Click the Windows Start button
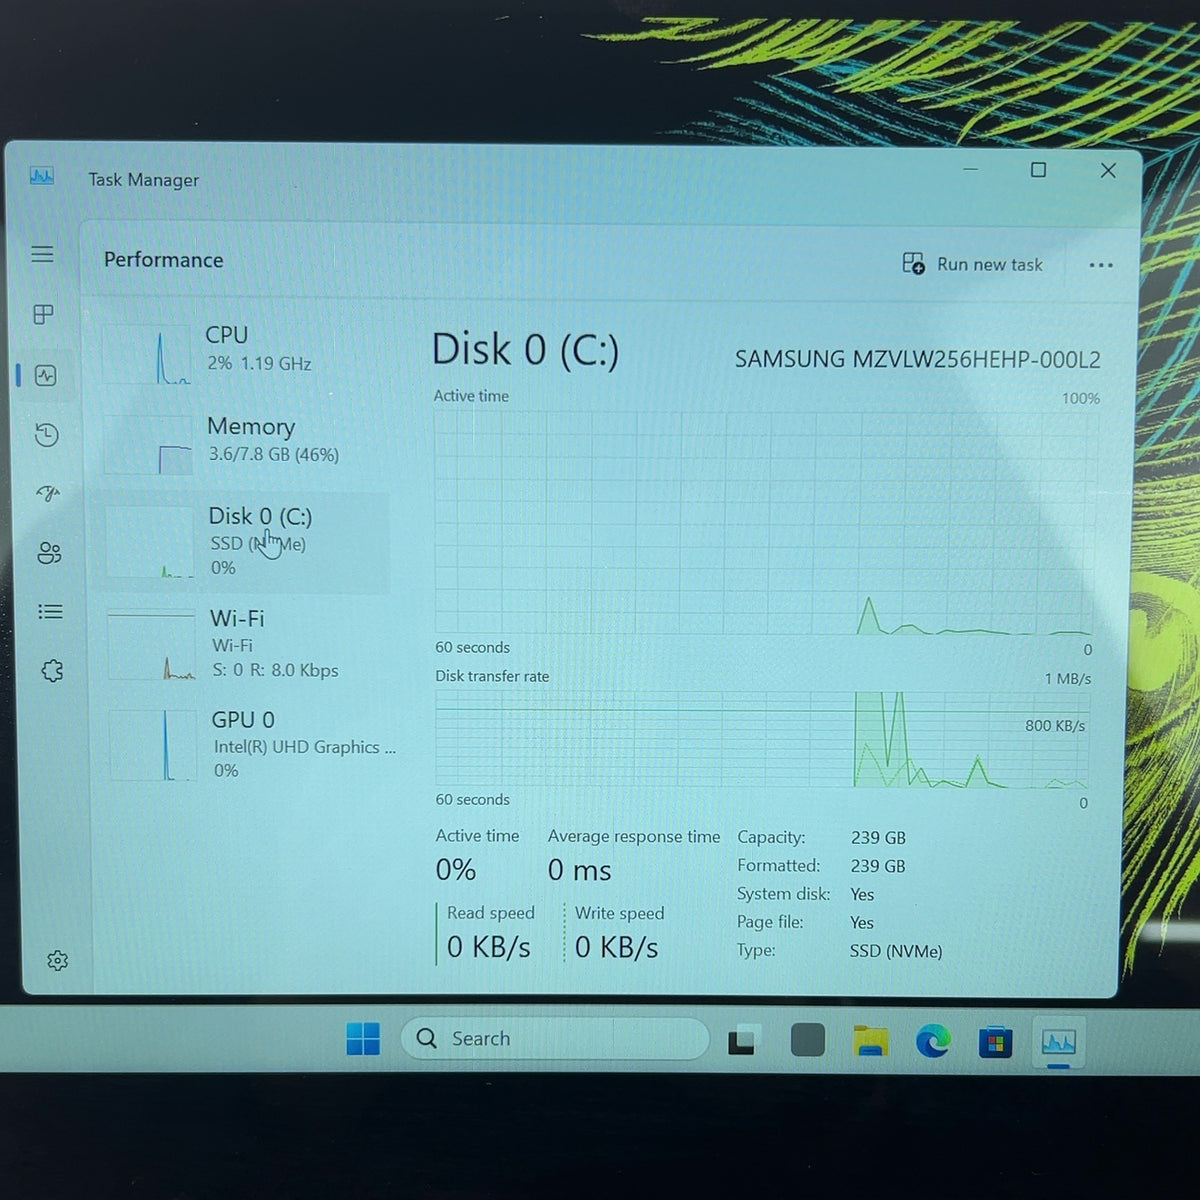This screenshot has width=1200, height=1200. pyautogui.click(x=363, y=1039)
